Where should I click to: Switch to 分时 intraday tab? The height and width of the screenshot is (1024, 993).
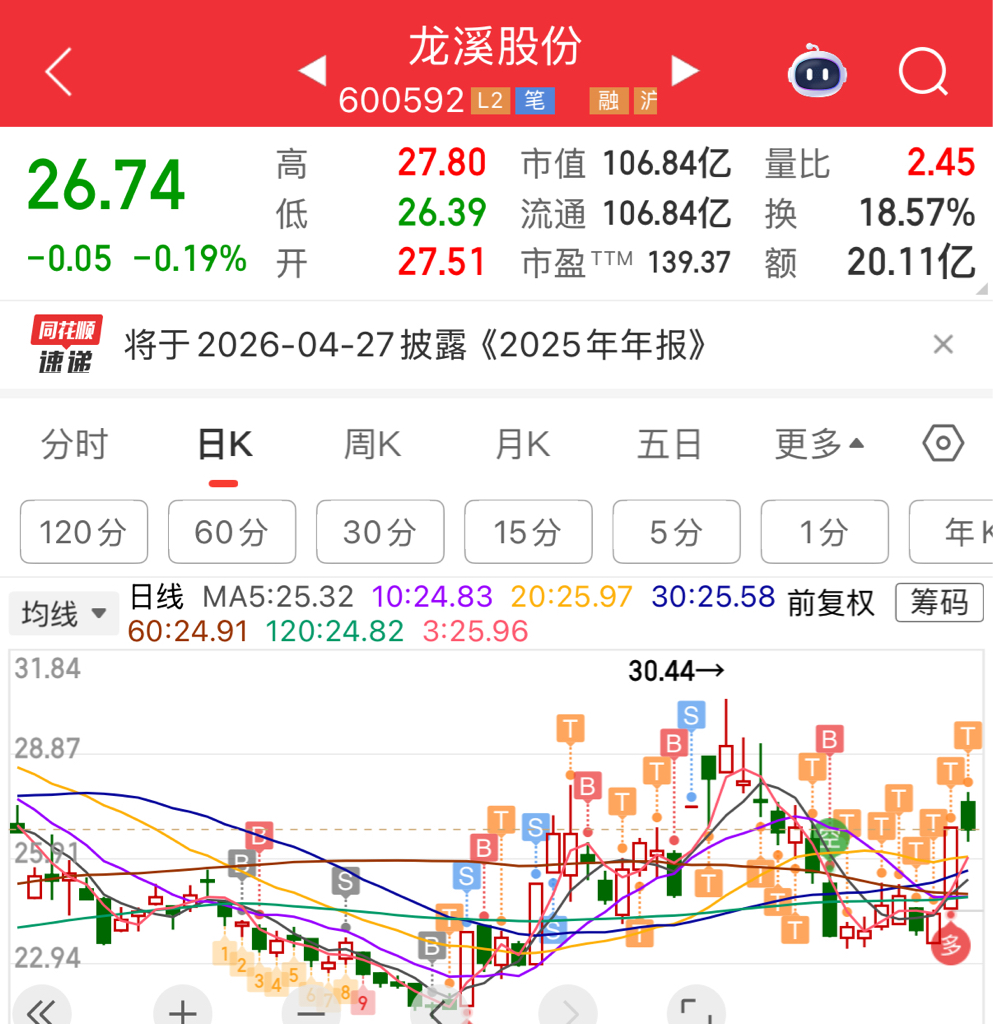[74, 445]
